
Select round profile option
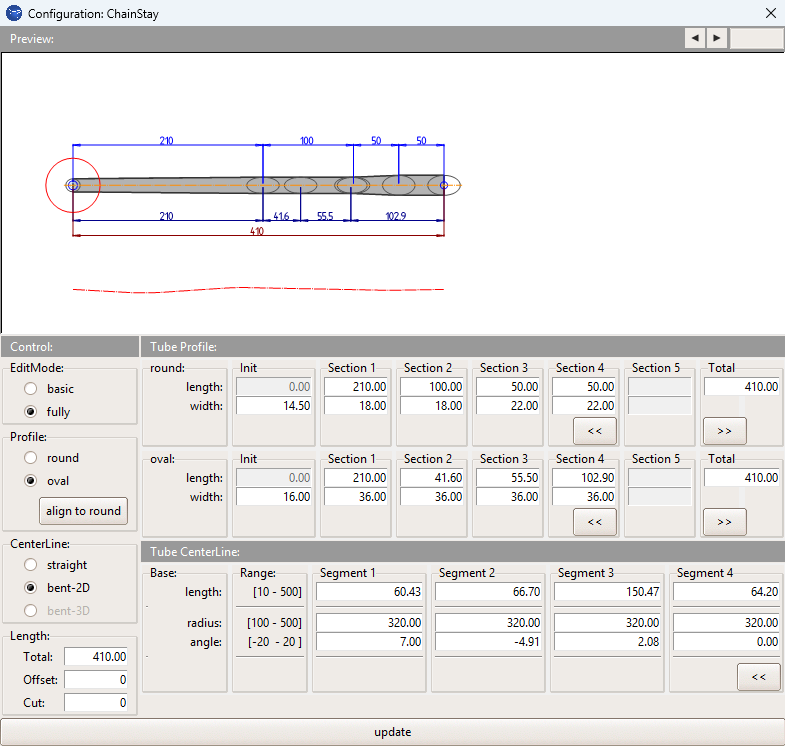click(x=33, y=458)
